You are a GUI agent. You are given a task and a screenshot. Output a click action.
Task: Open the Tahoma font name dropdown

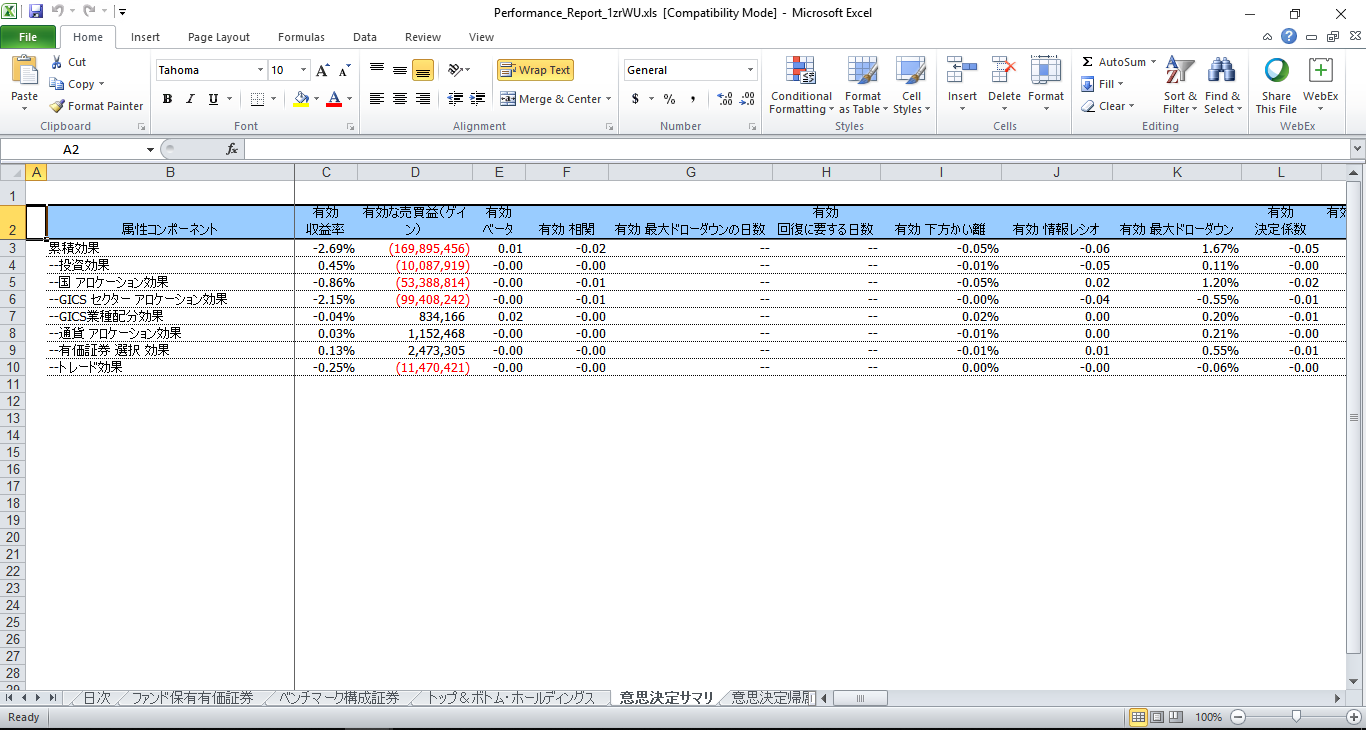[260, 70]
